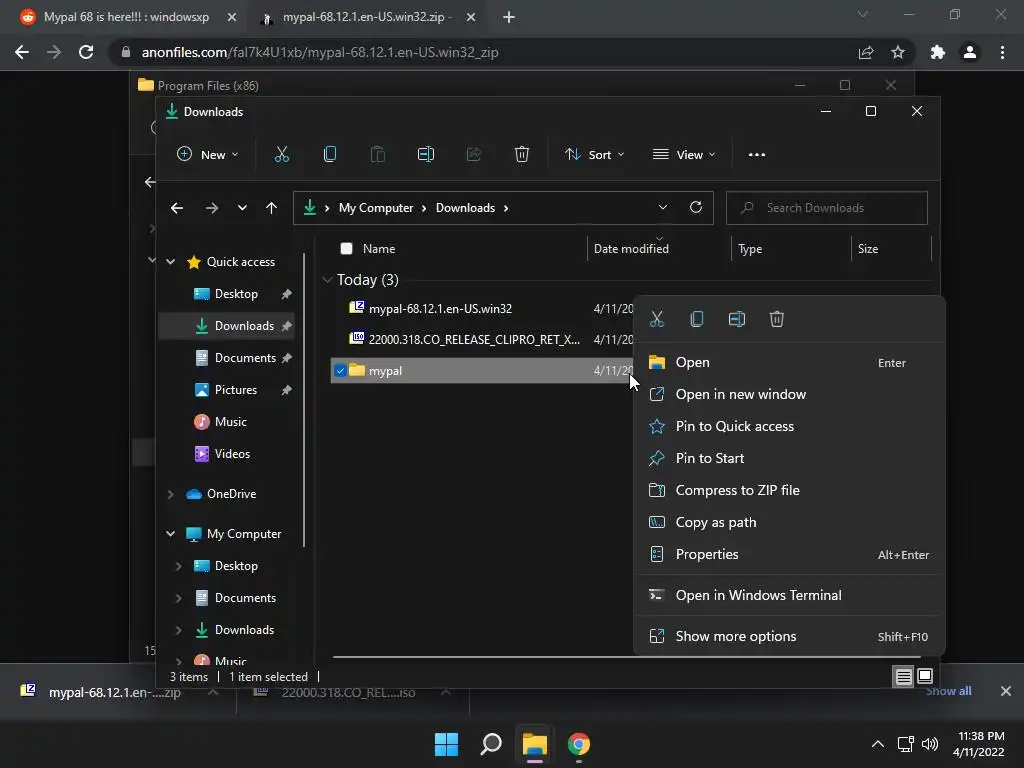This screenshot has width=1024, height=768.
Task: Collapse Quick access tree node
Action: 170,262
